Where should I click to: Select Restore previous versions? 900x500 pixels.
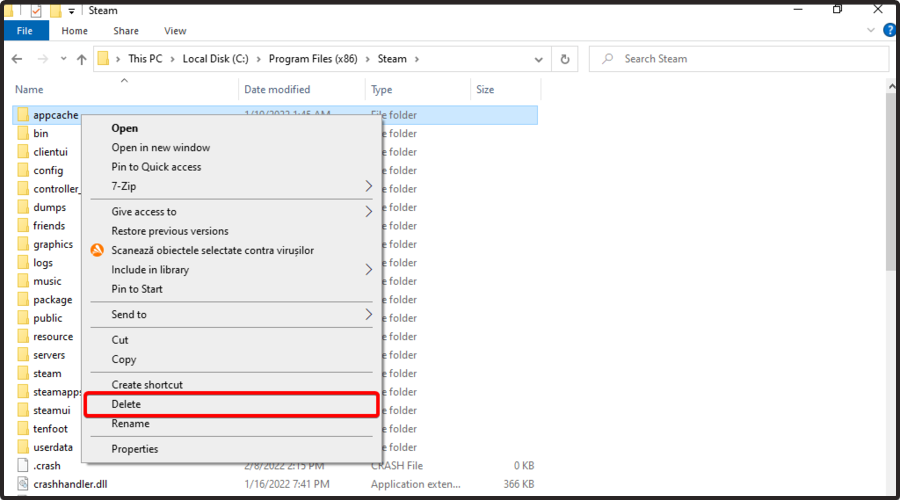click(232, 231)
